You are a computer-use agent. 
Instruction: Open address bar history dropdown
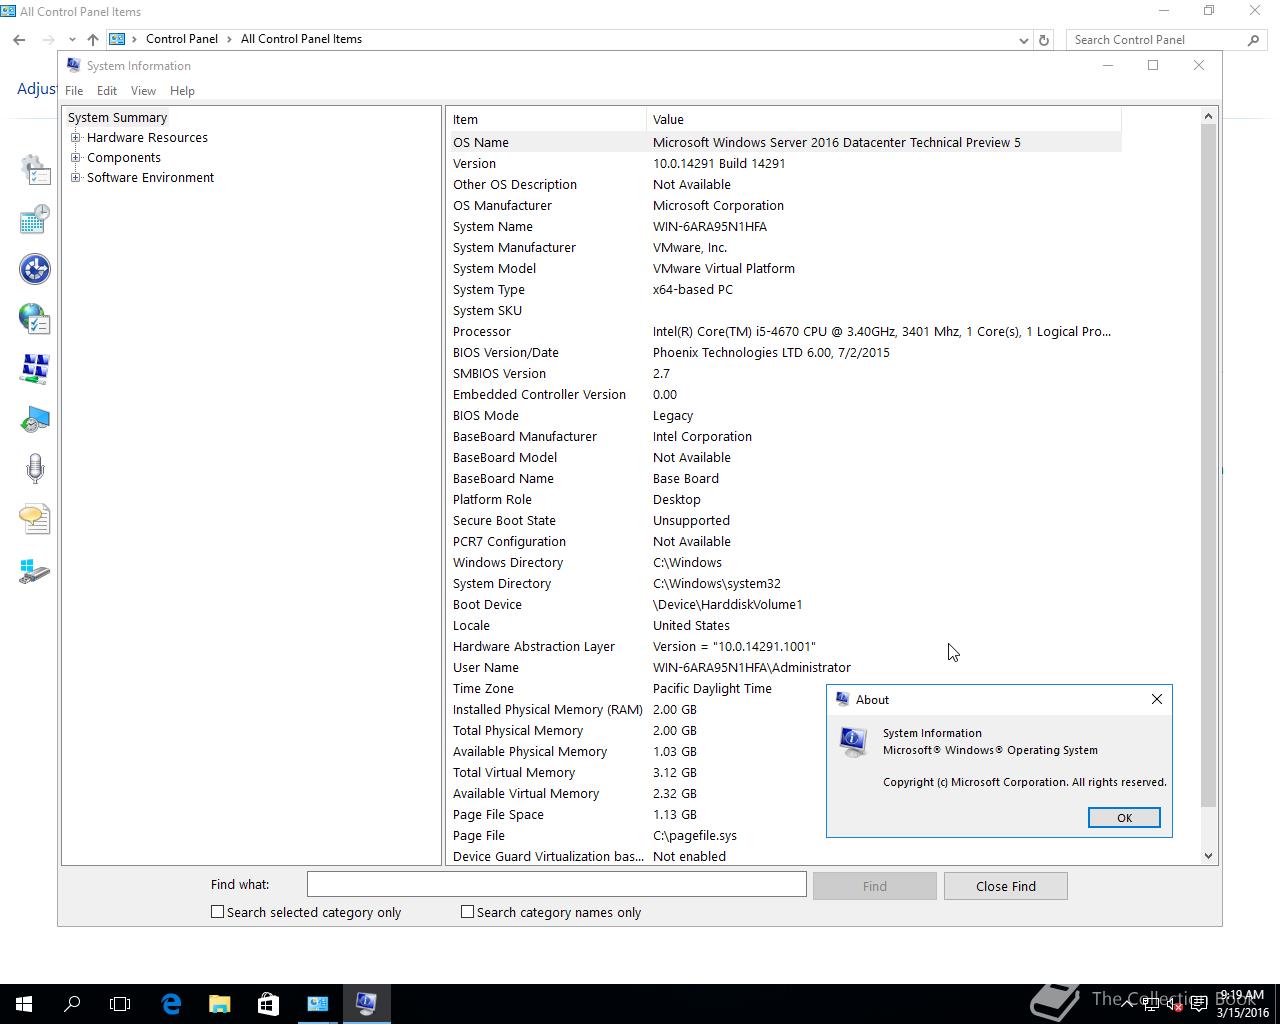coord(1023,40)
